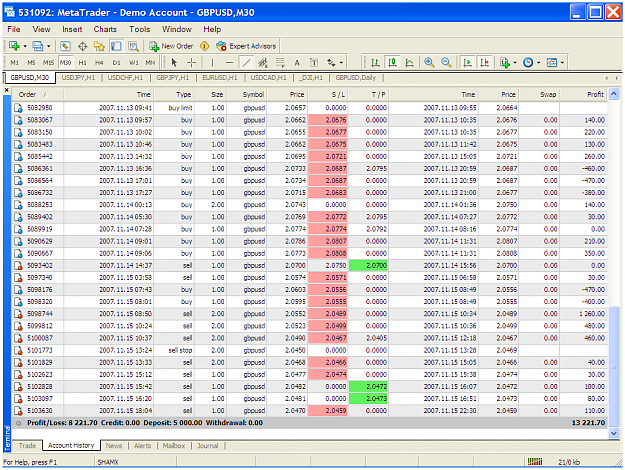The image size is (625, 470).
Task: Click the Templates icon
Action: pyautogui.click(x=552, y=63)
